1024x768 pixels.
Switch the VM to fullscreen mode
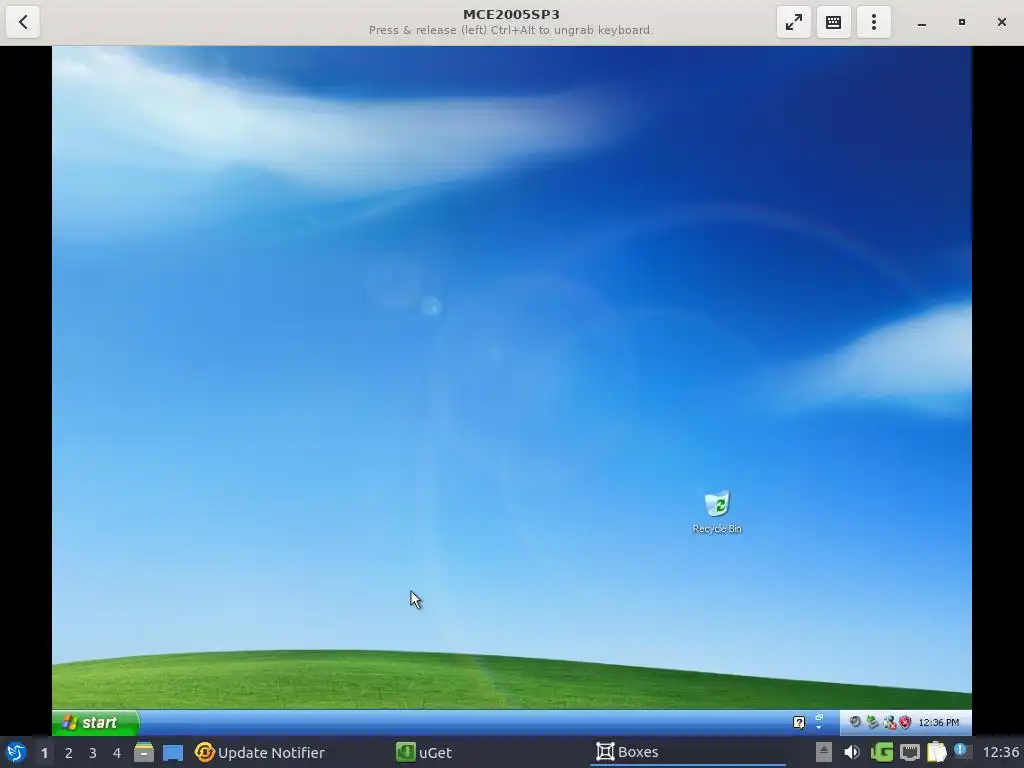pos(793,22)
